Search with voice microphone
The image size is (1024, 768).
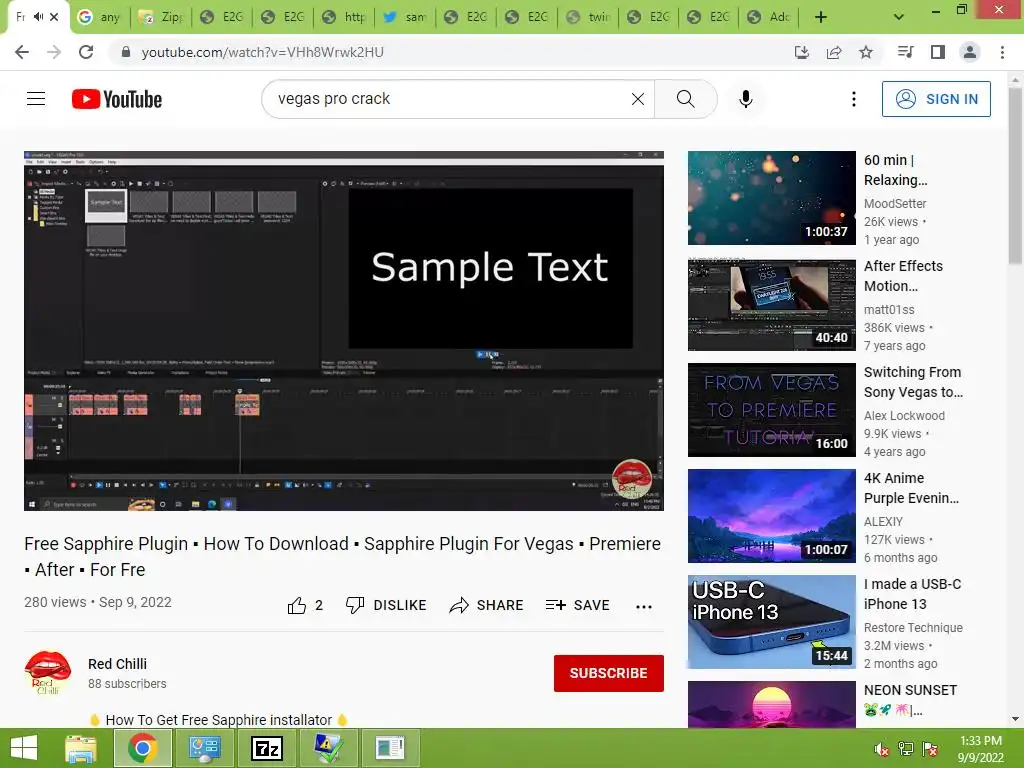point(746,99)
